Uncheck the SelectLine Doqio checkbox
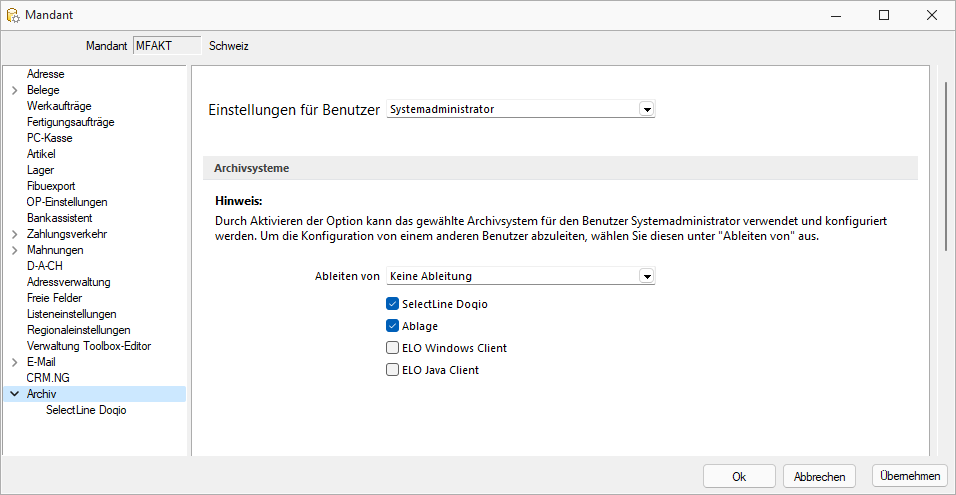 click(392, 304)
